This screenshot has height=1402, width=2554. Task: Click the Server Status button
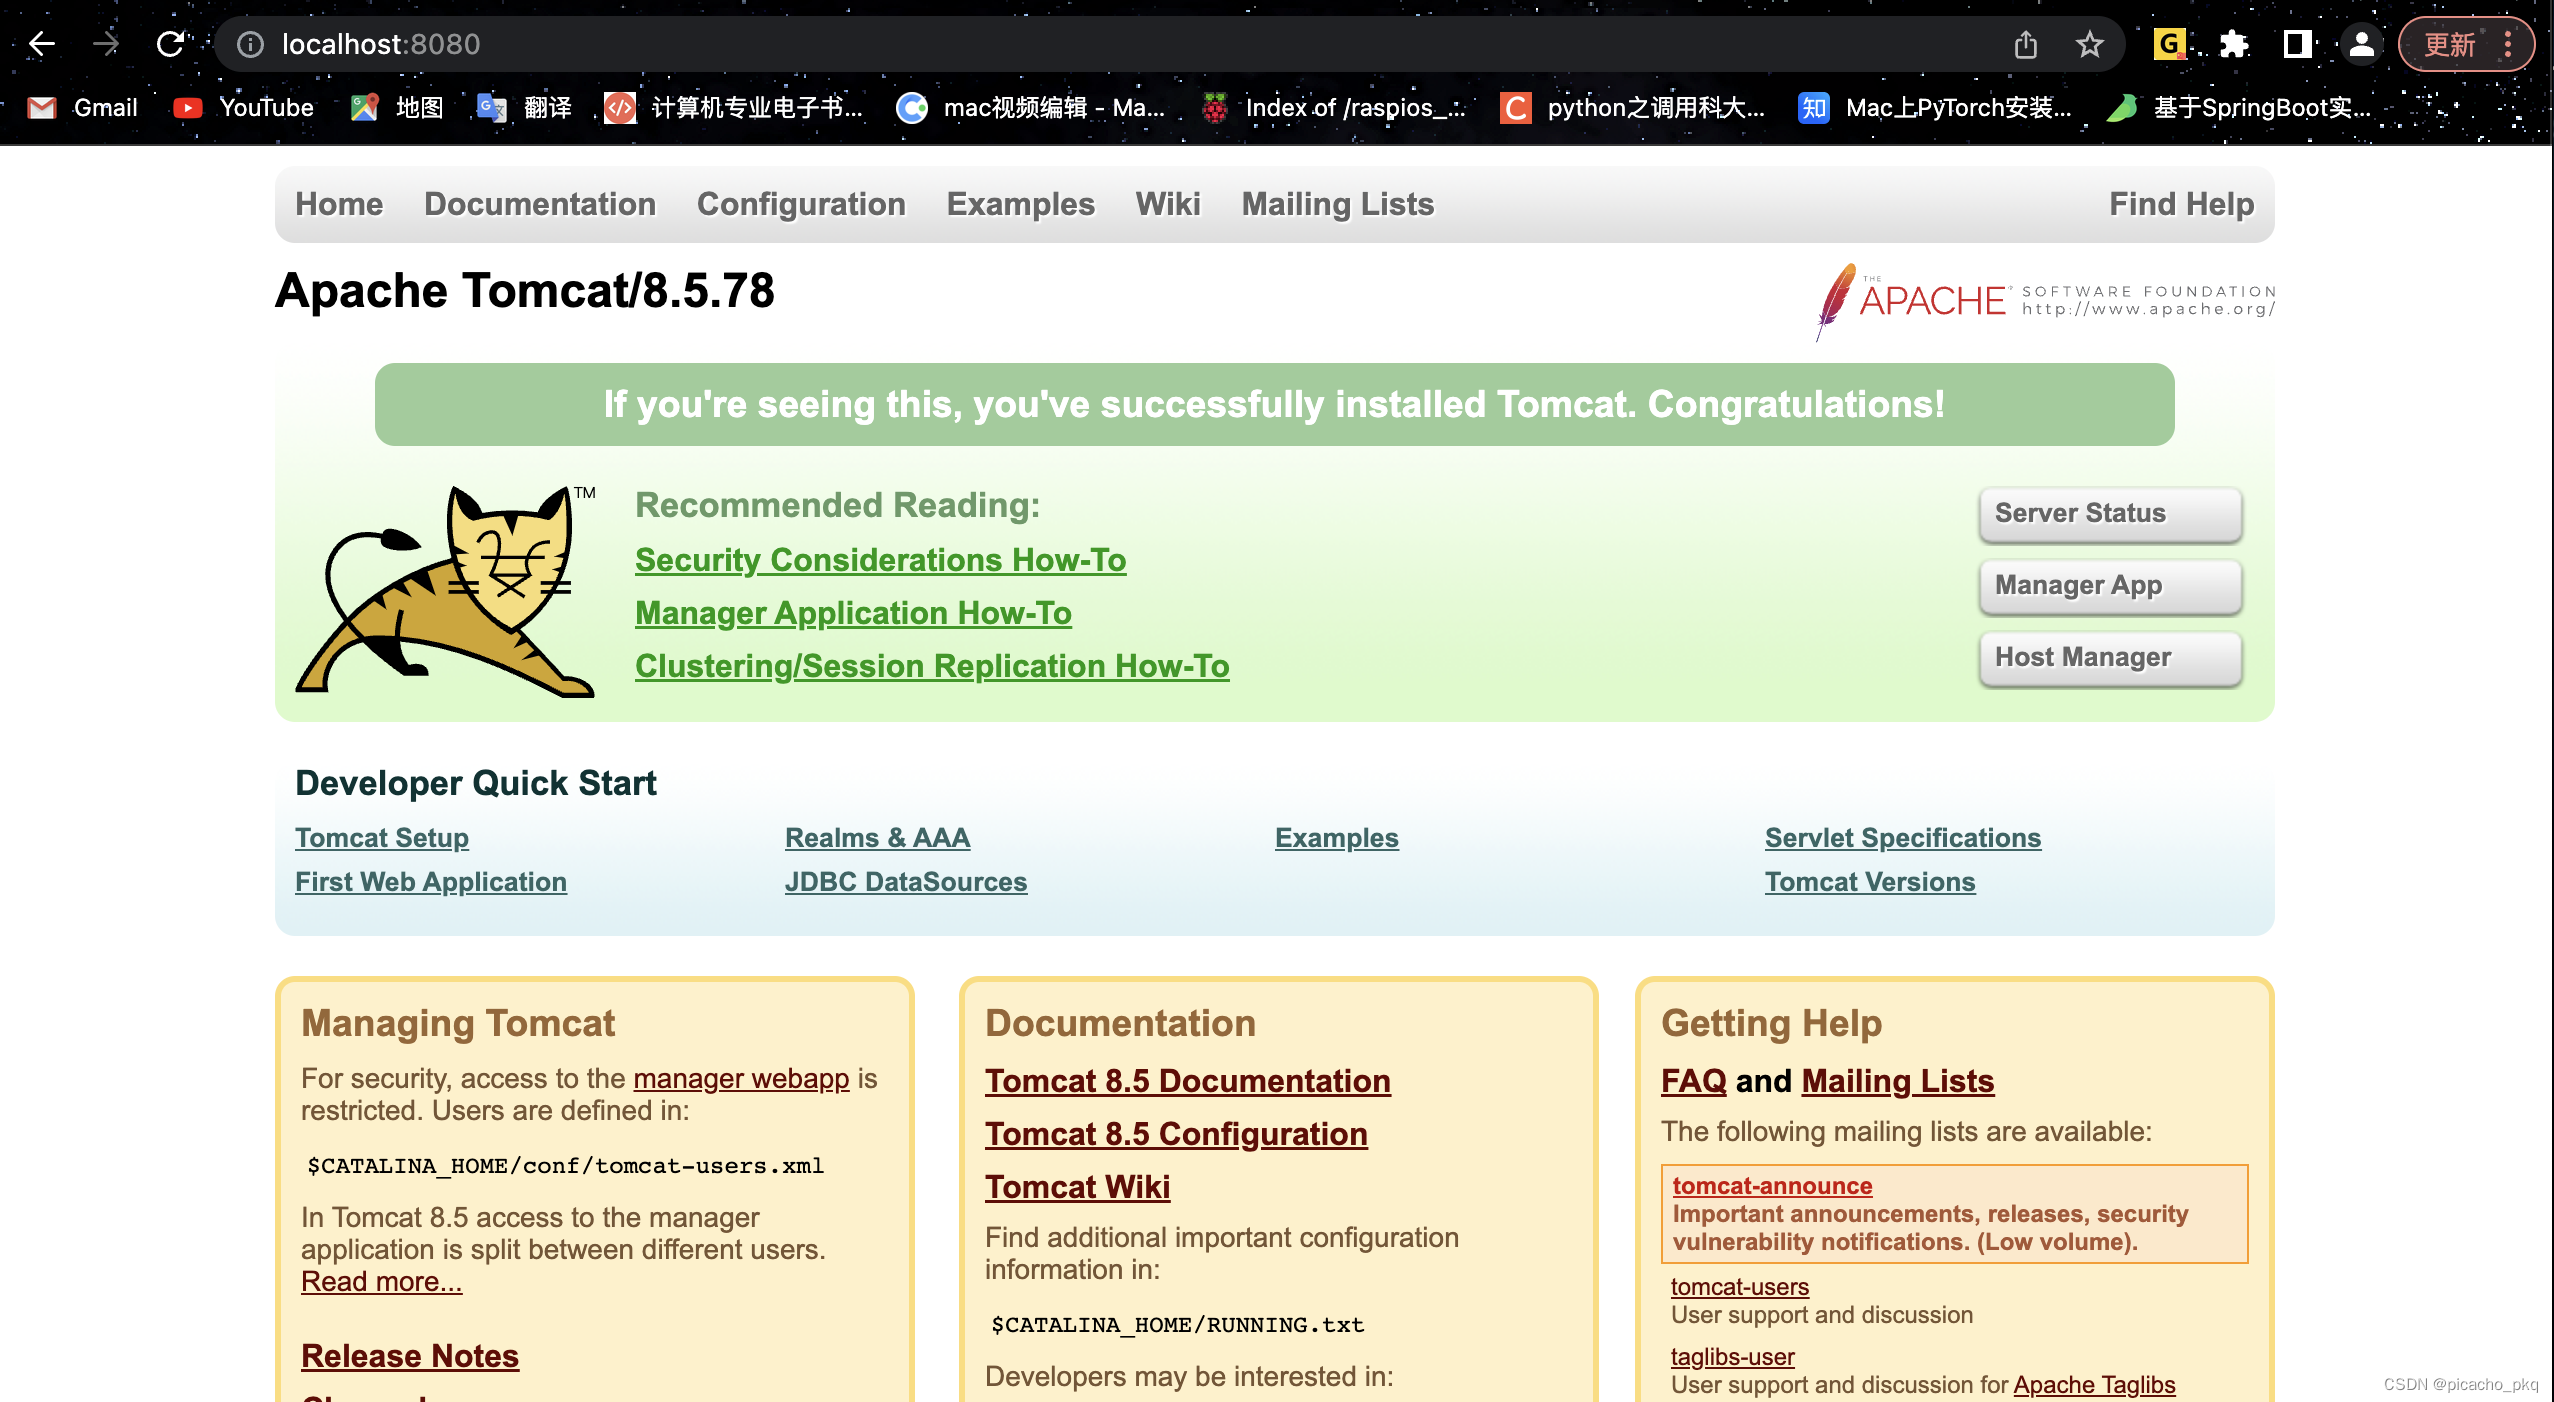pyautogui.click(x=2109, y=514)
